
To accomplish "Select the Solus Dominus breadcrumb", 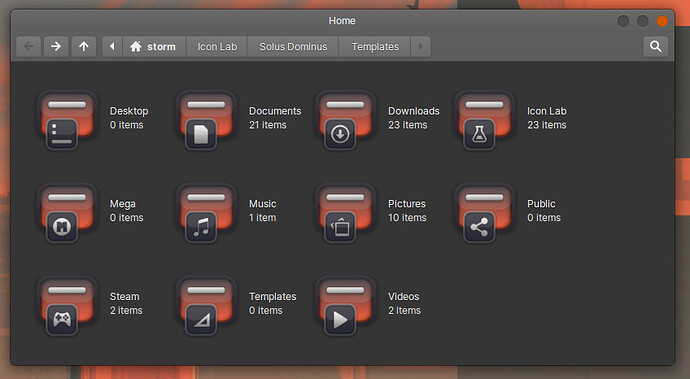I will point(293,46).
